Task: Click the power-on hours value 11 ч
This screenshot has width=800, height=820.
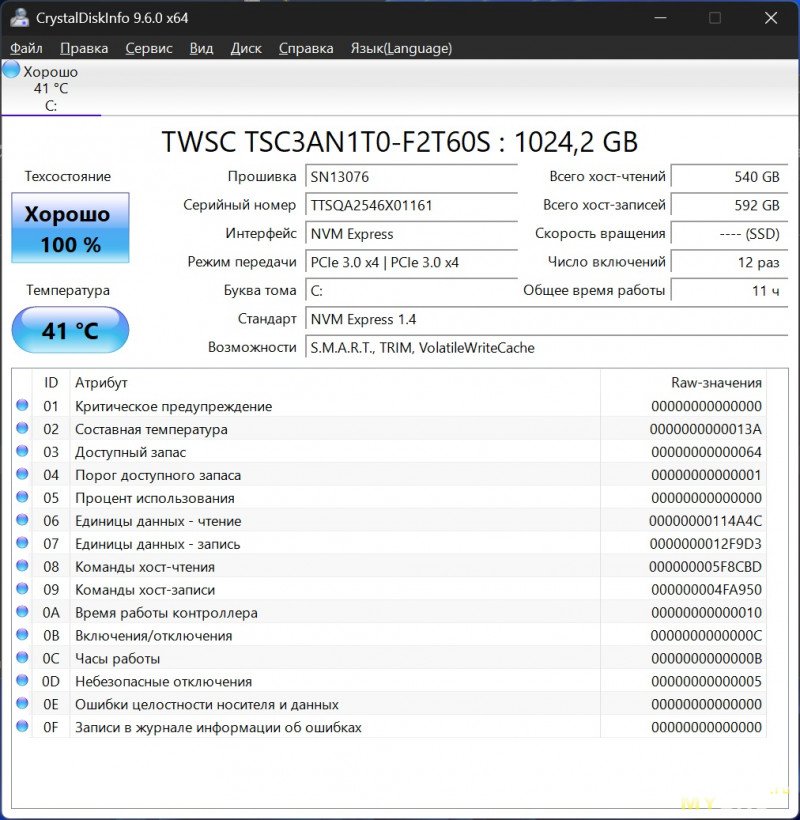Action: (x=729, y=290)
